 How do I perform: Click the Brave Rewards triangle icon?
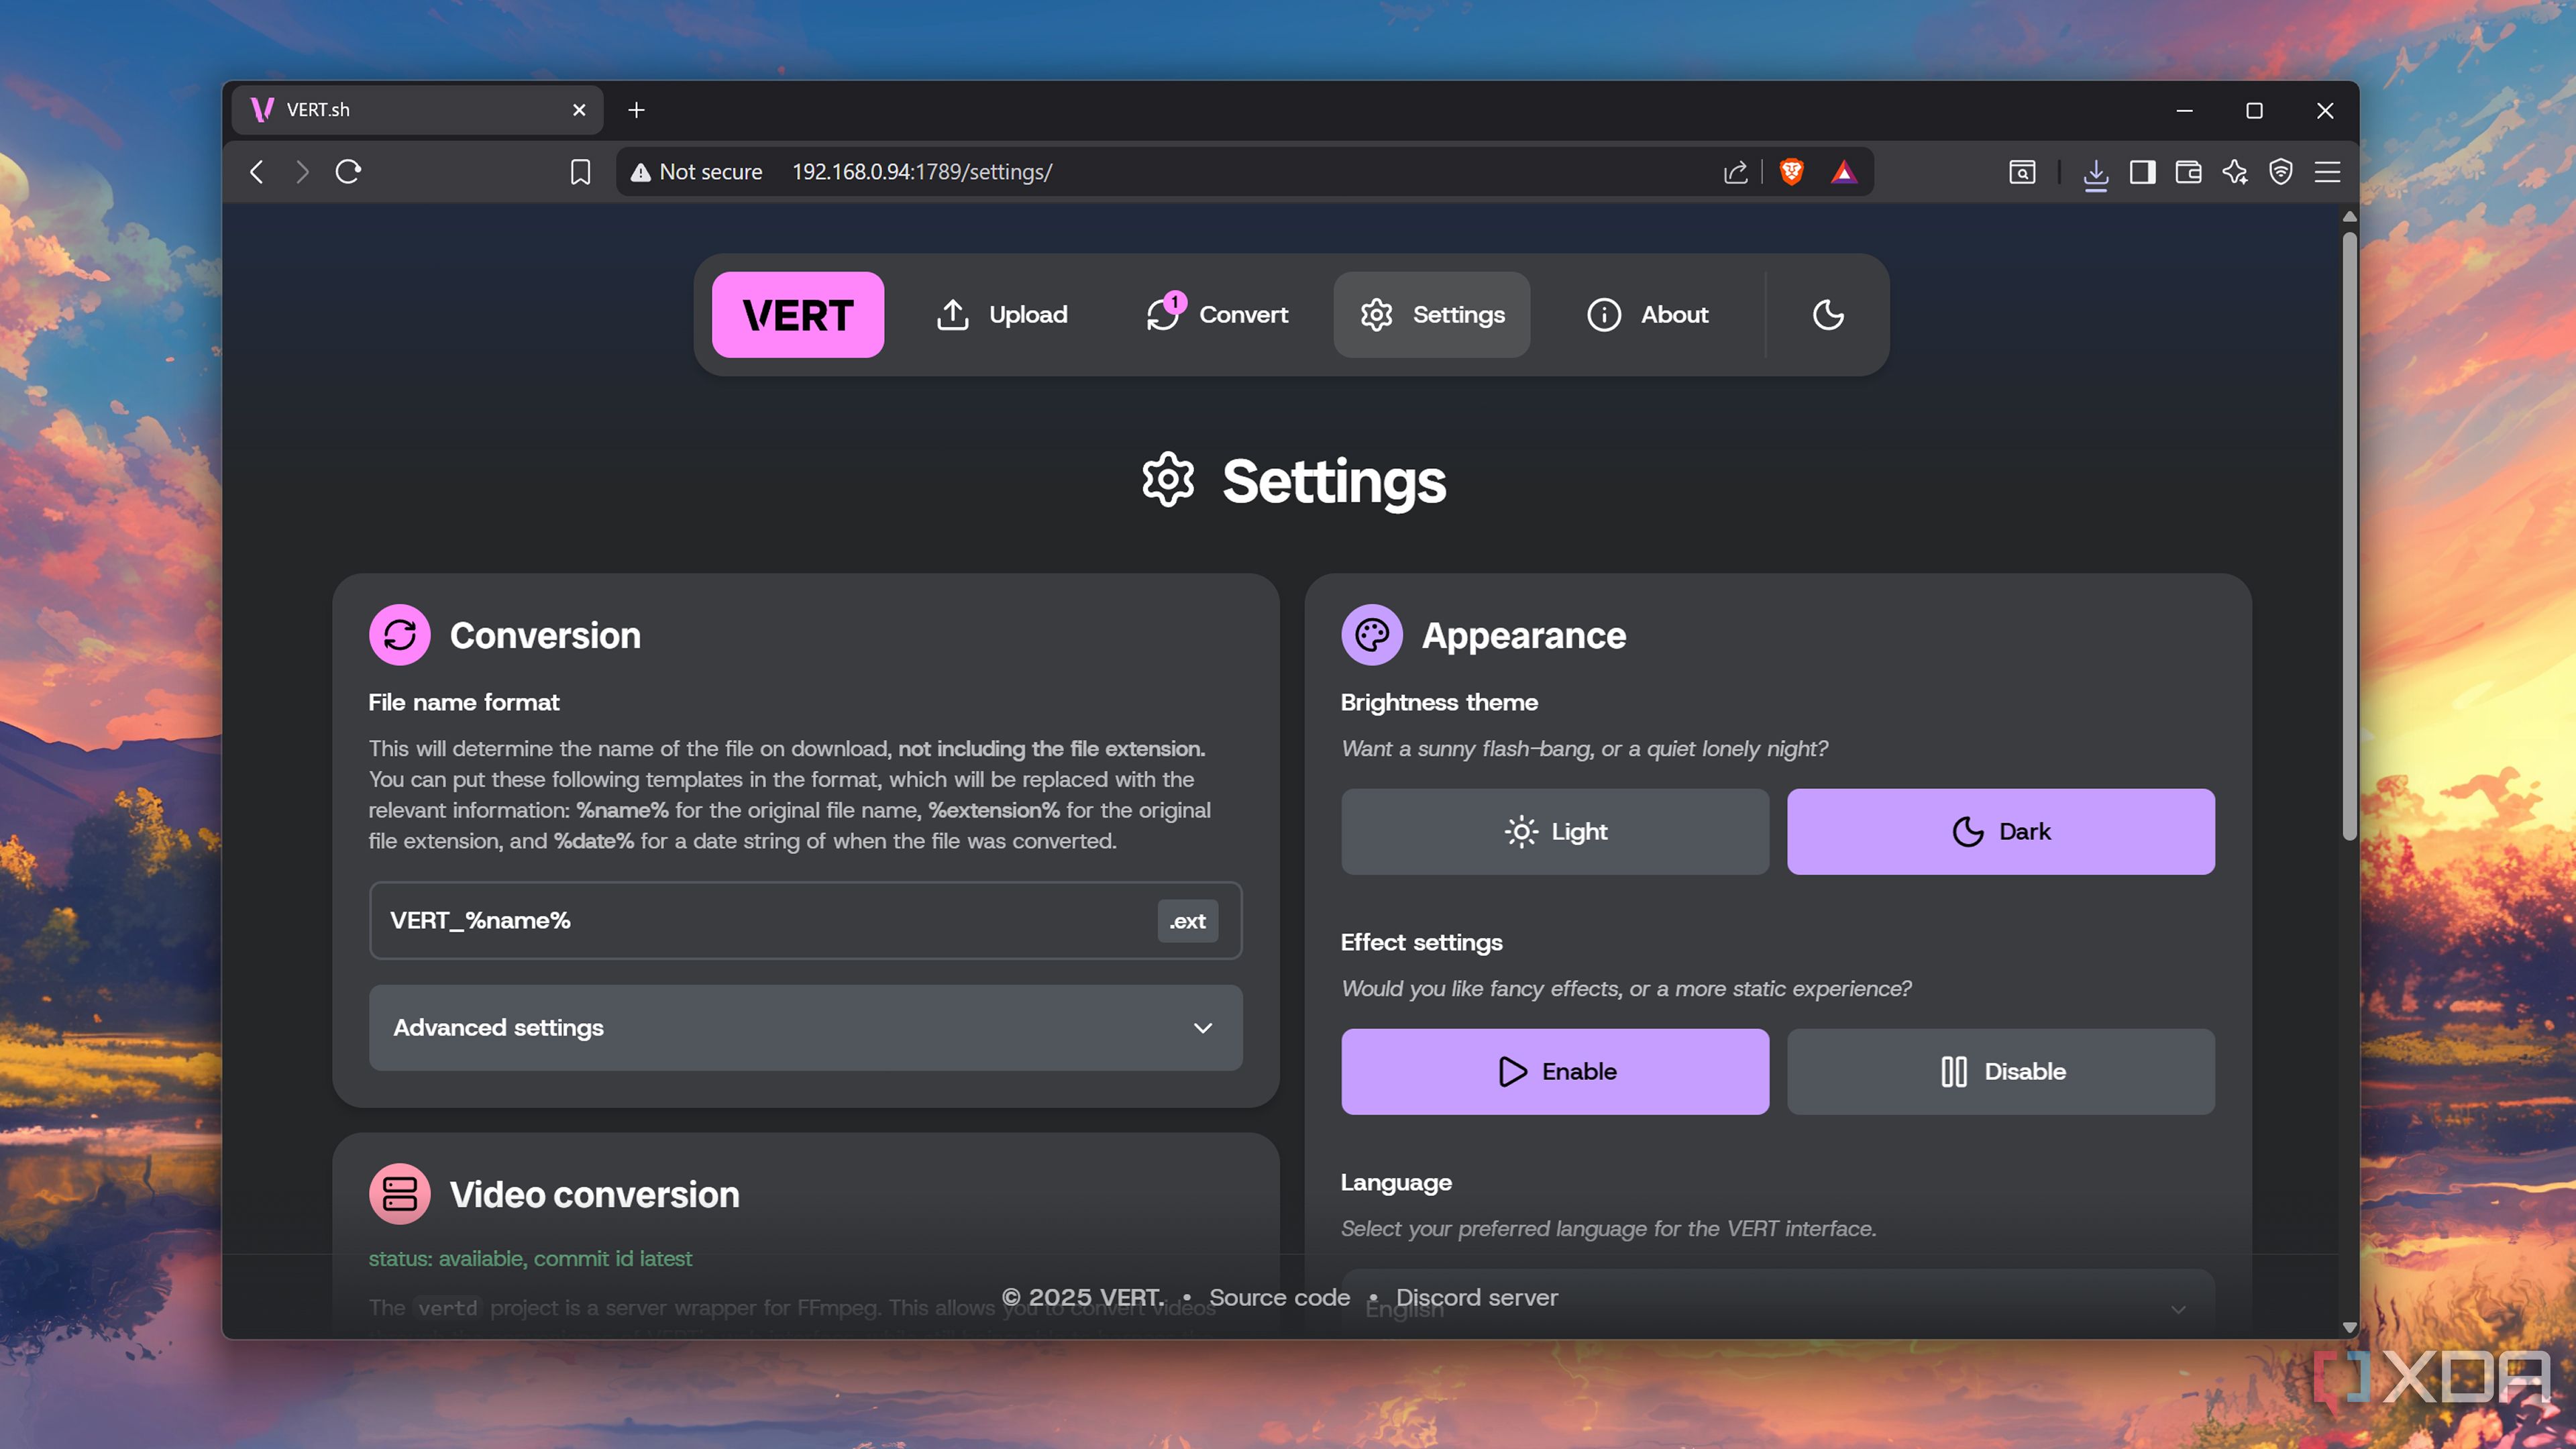(x=1843, y=172)
